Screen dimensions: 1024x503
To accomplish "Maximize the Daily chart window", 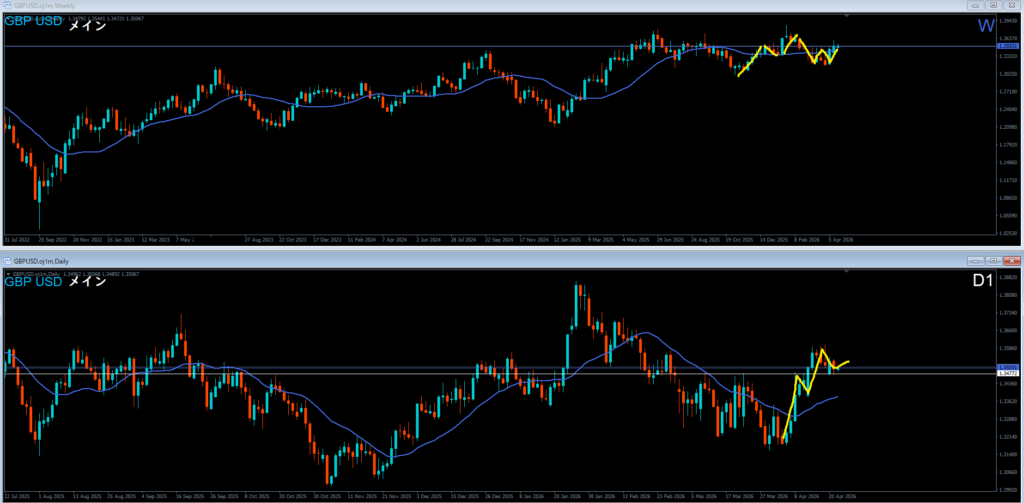I will 992,260.
